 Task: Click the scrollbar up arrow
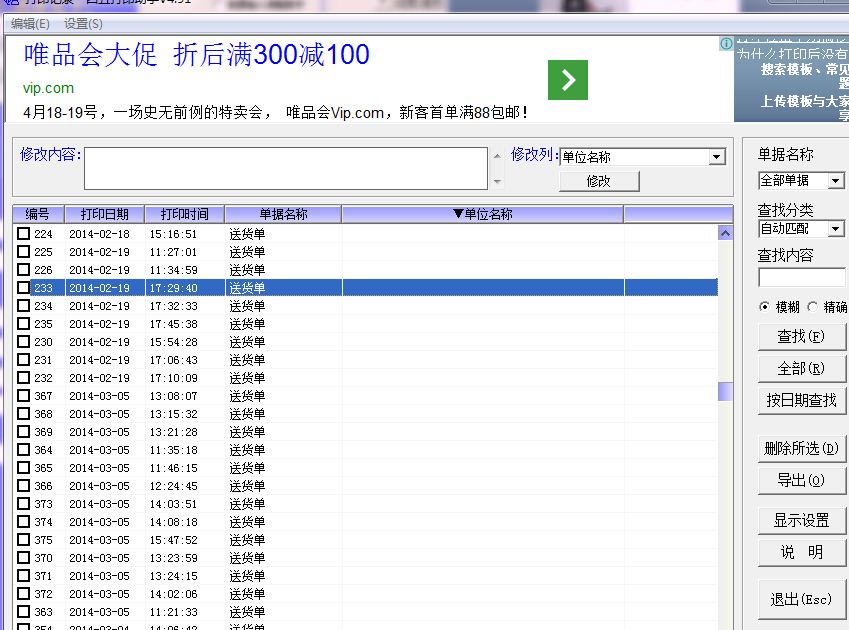click(x=727, y=231)
